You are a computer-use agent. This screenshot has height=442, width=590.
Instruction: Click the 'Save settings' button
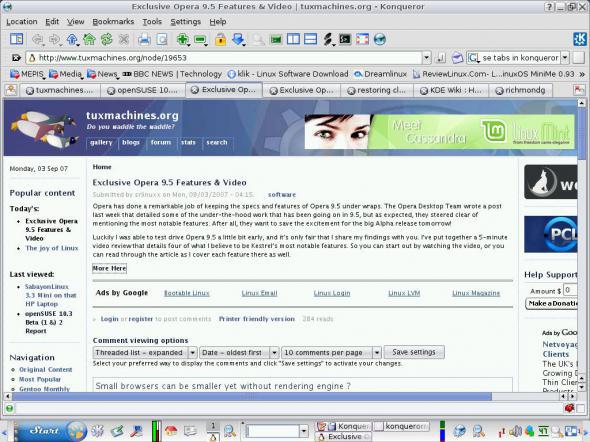(x=414, y=352)
